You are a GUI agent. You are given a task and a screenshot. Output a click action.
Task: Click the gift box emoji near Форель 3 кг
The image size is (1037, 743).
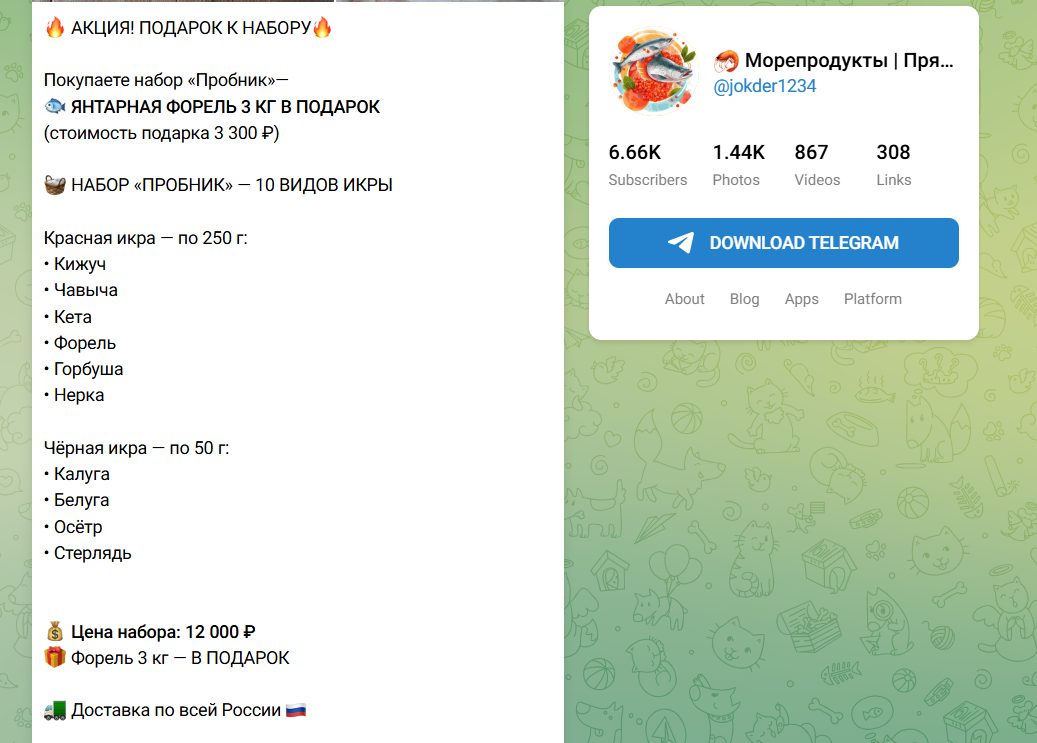coord(55,658)
